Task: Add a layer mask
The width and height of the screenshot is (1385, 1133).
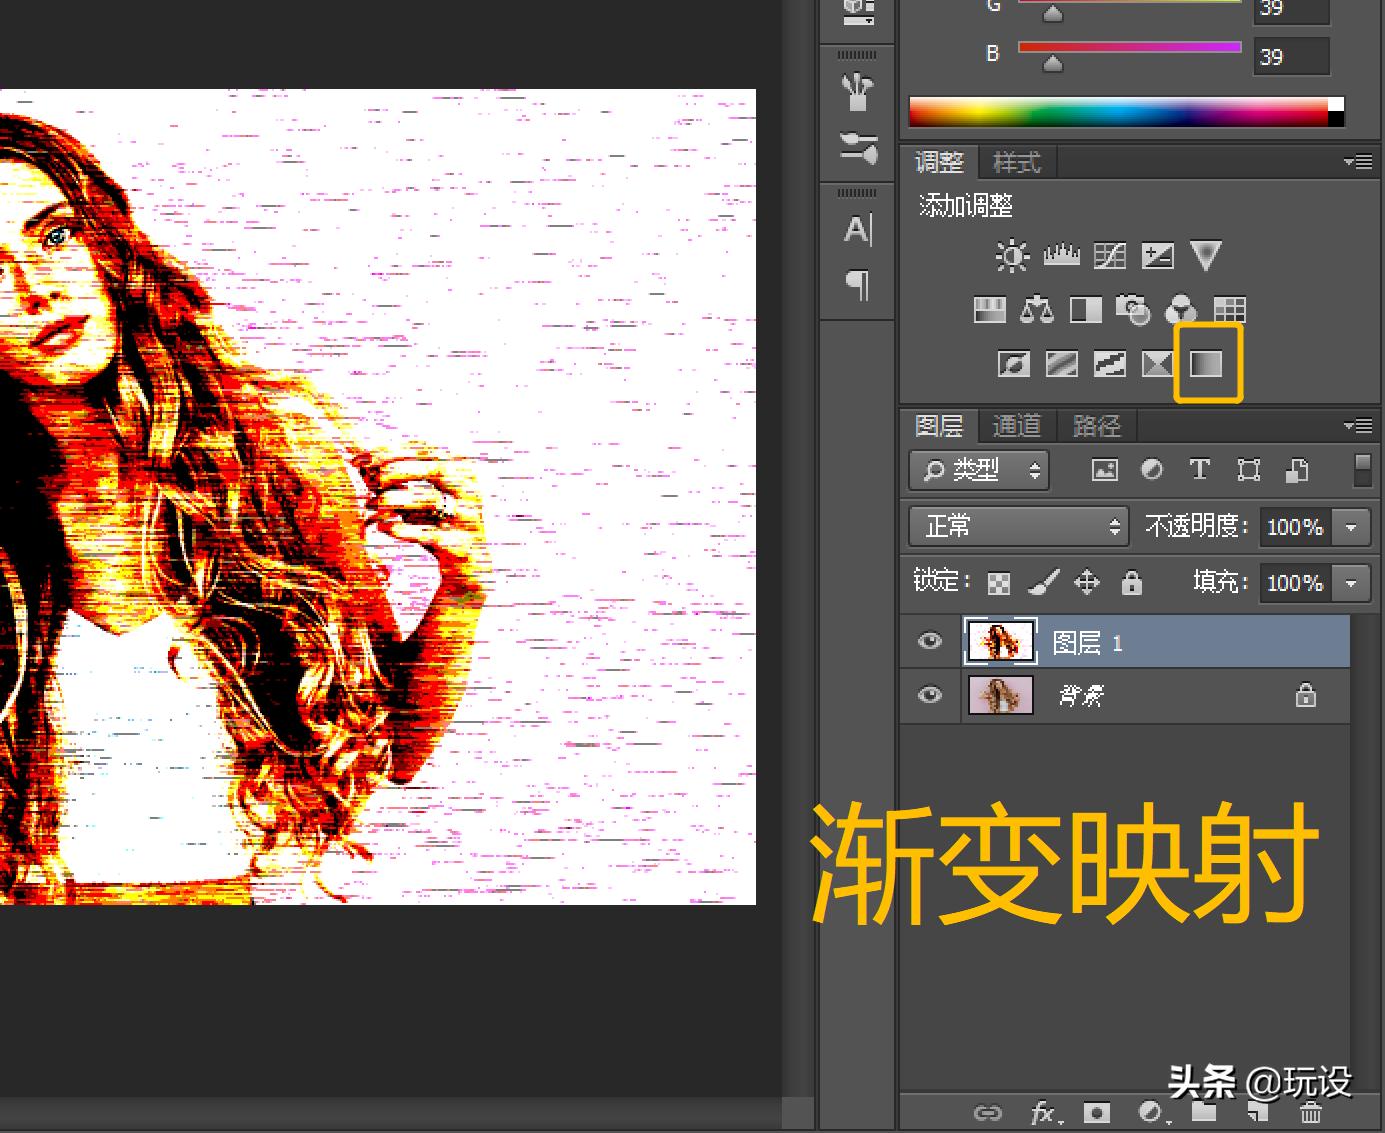Action: (1097, 1113)
